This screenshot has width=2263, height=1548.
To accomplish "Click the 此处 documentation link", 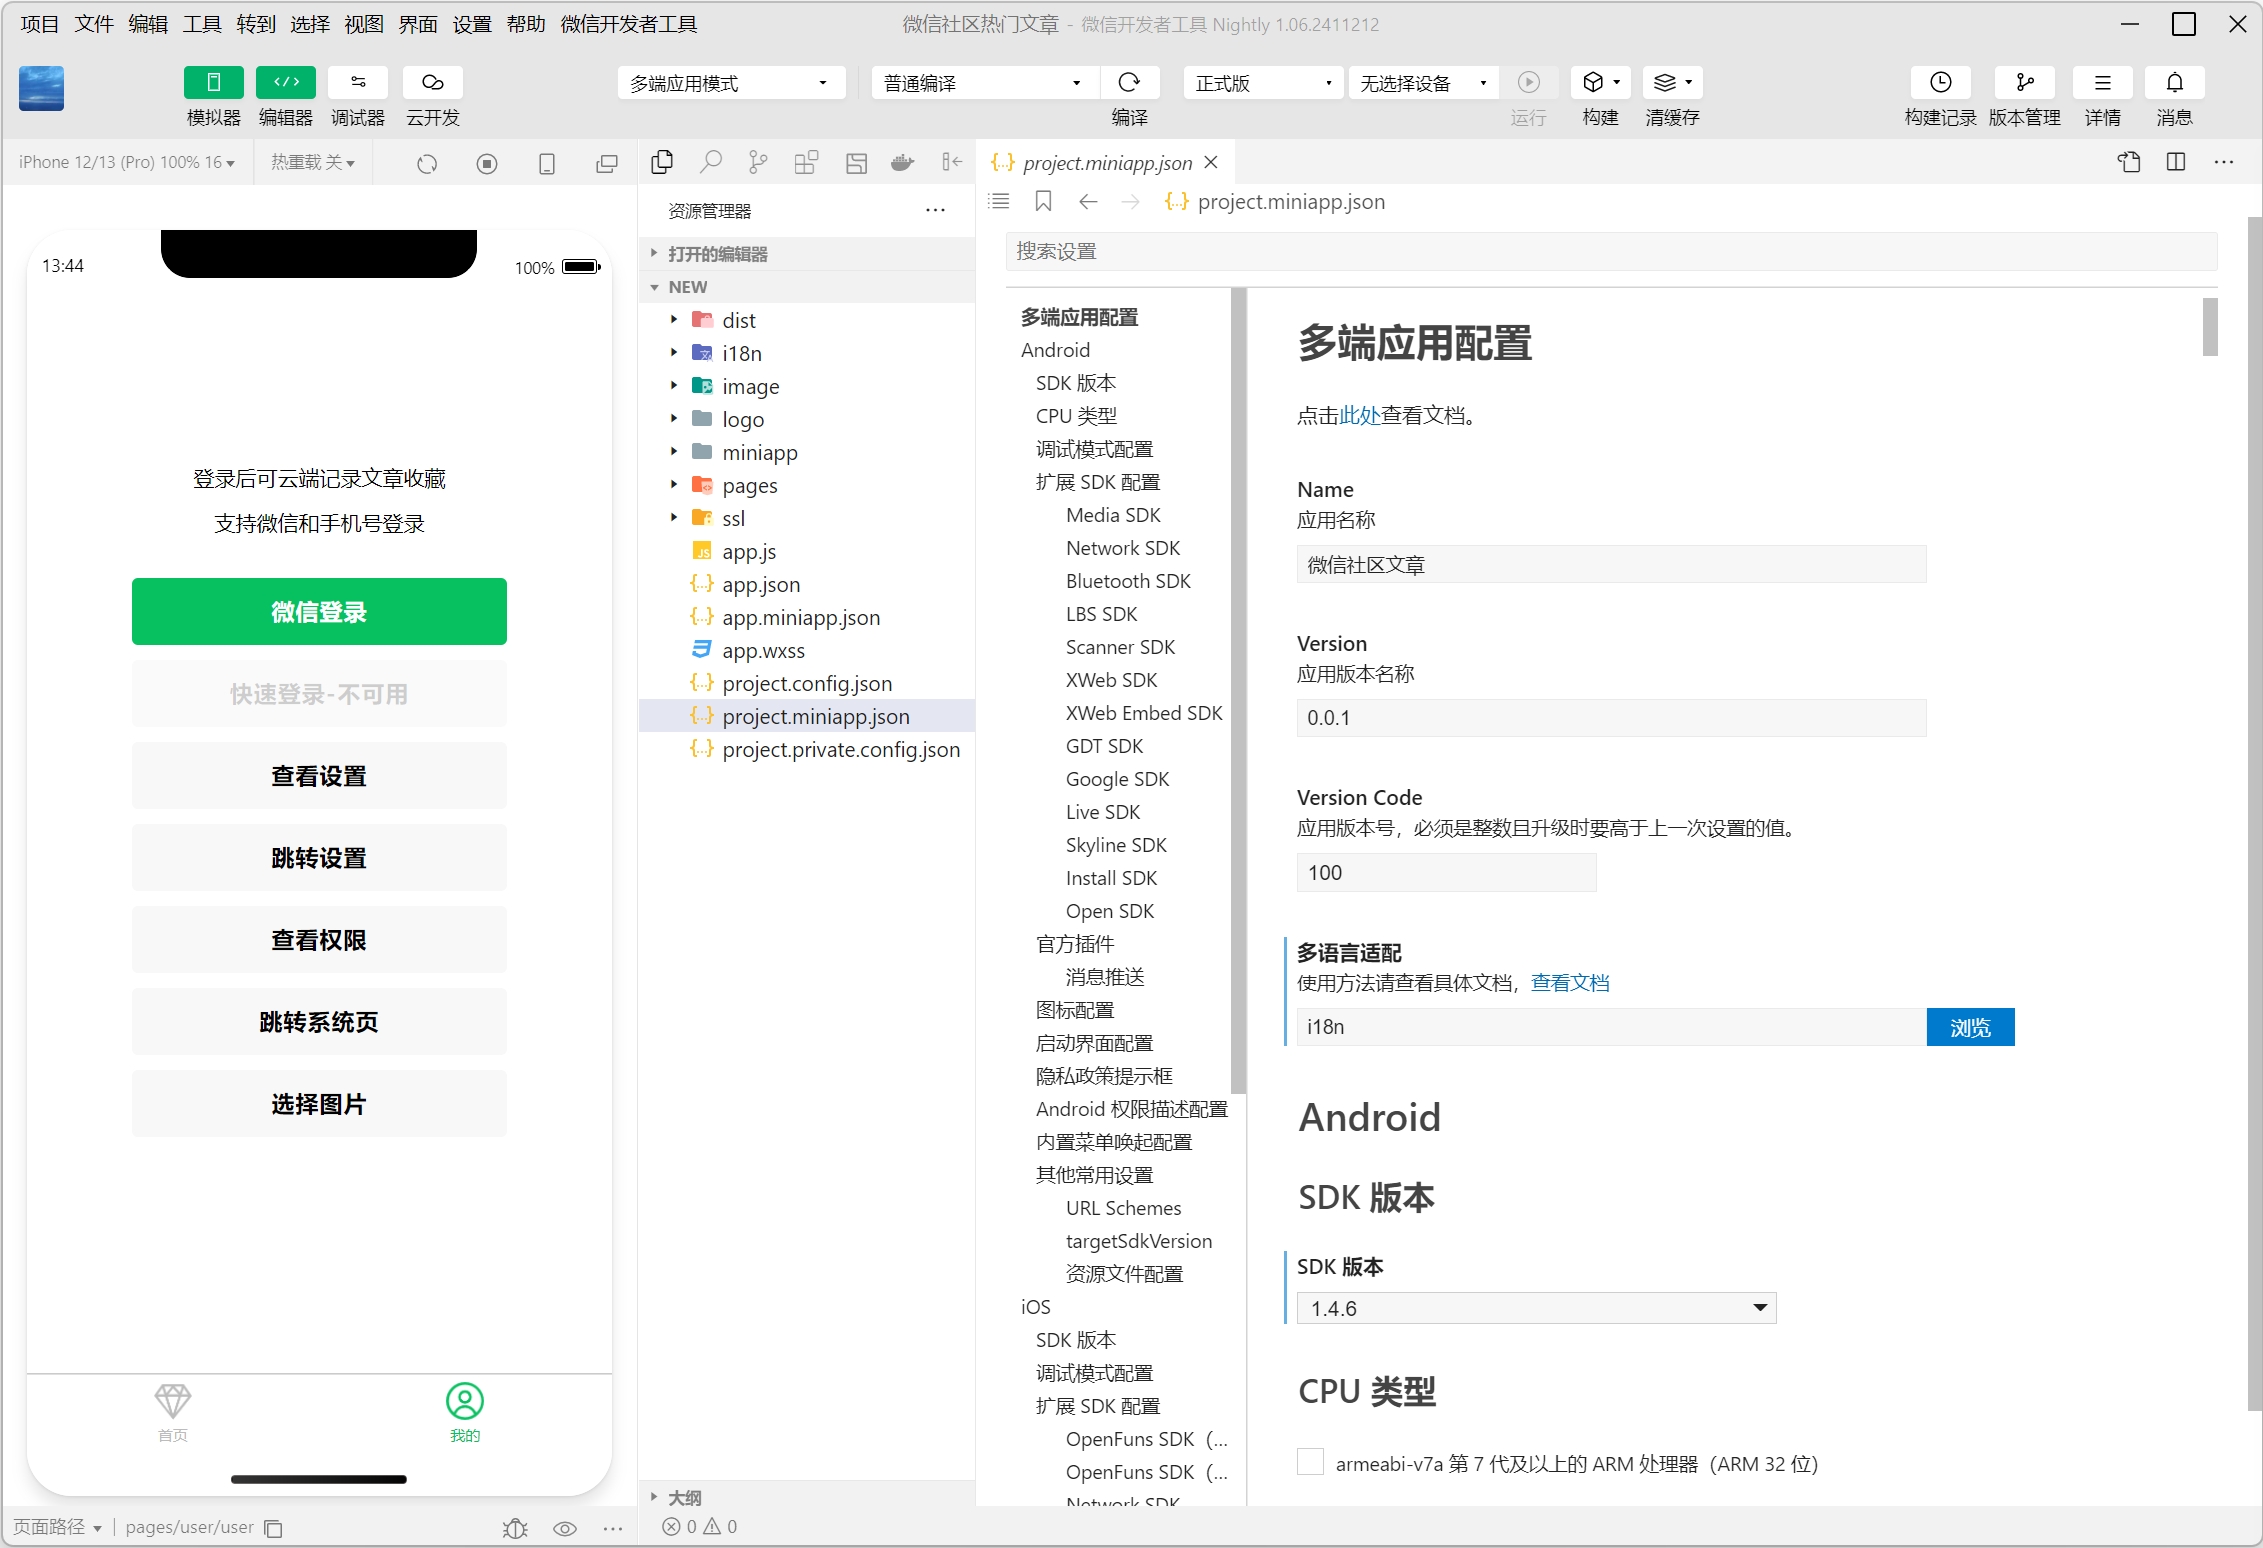I will tap(1359, 415).
